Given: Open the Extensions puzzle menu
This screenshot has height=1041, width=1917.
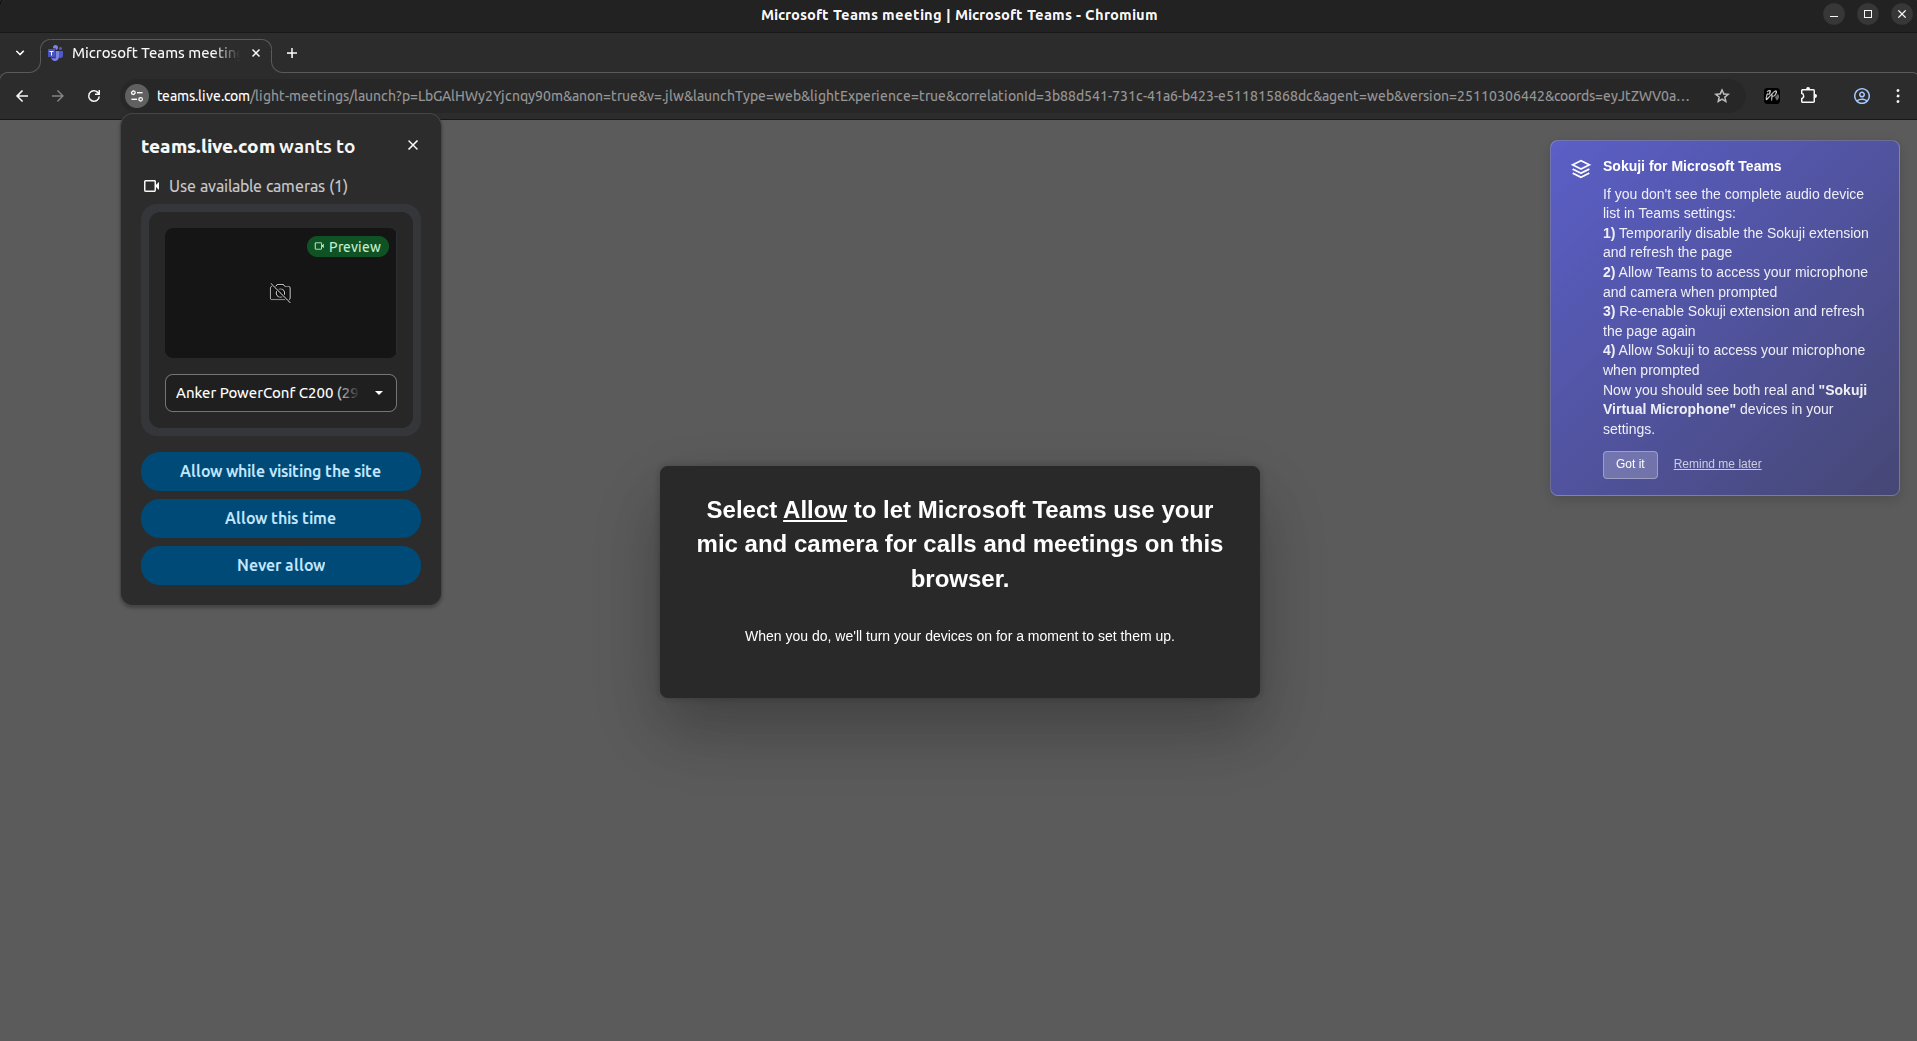Looking at the screenshot, I should (1809, 96).
